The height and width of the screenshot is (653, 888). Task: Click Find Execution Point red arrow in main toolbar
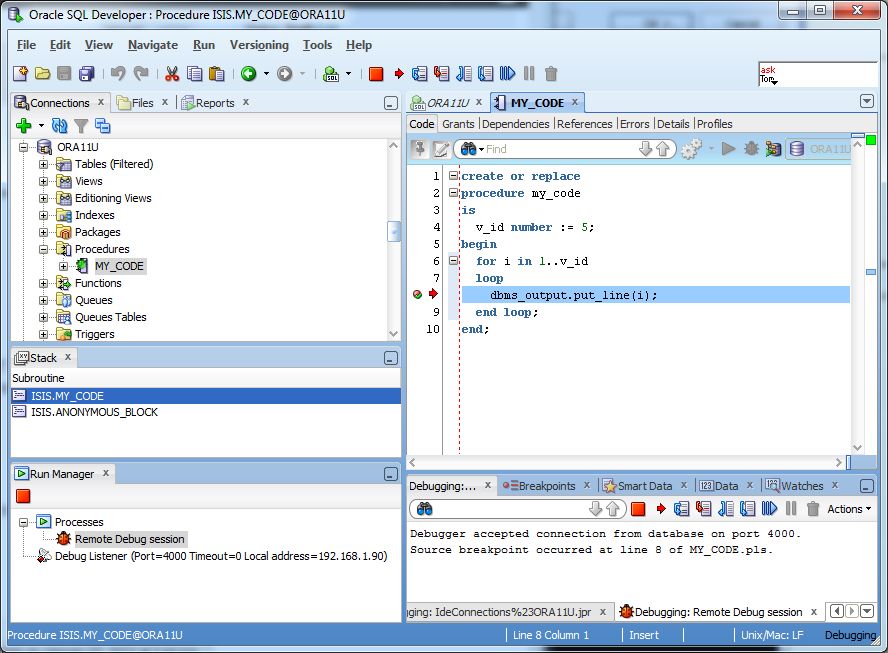pos(399,74)
